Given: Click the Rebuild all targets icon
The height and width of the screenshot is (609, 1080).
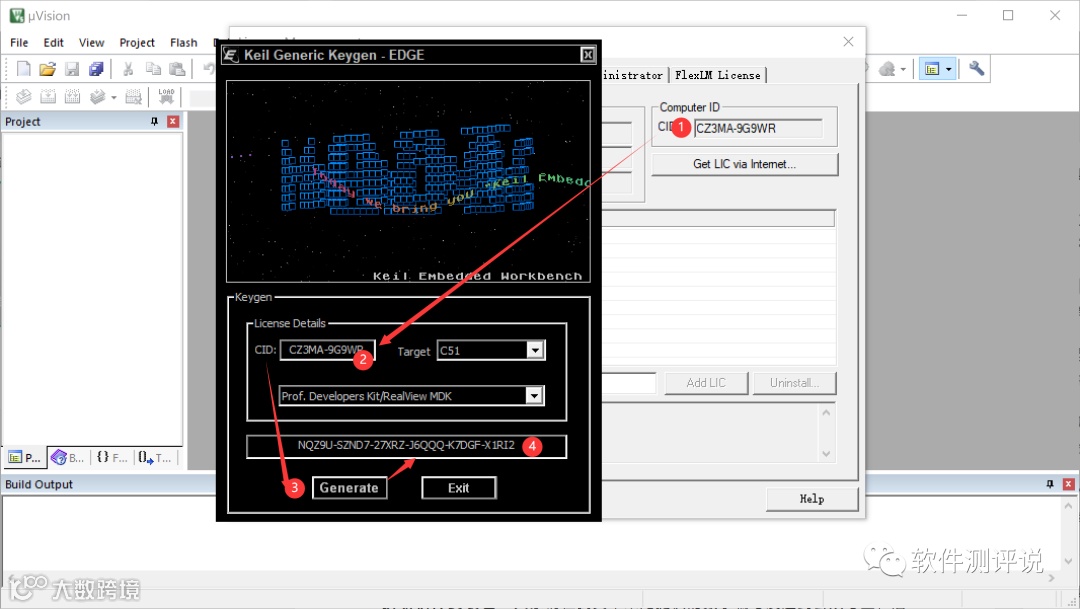Looking at the screenshot, I should [x=72, y=96].
